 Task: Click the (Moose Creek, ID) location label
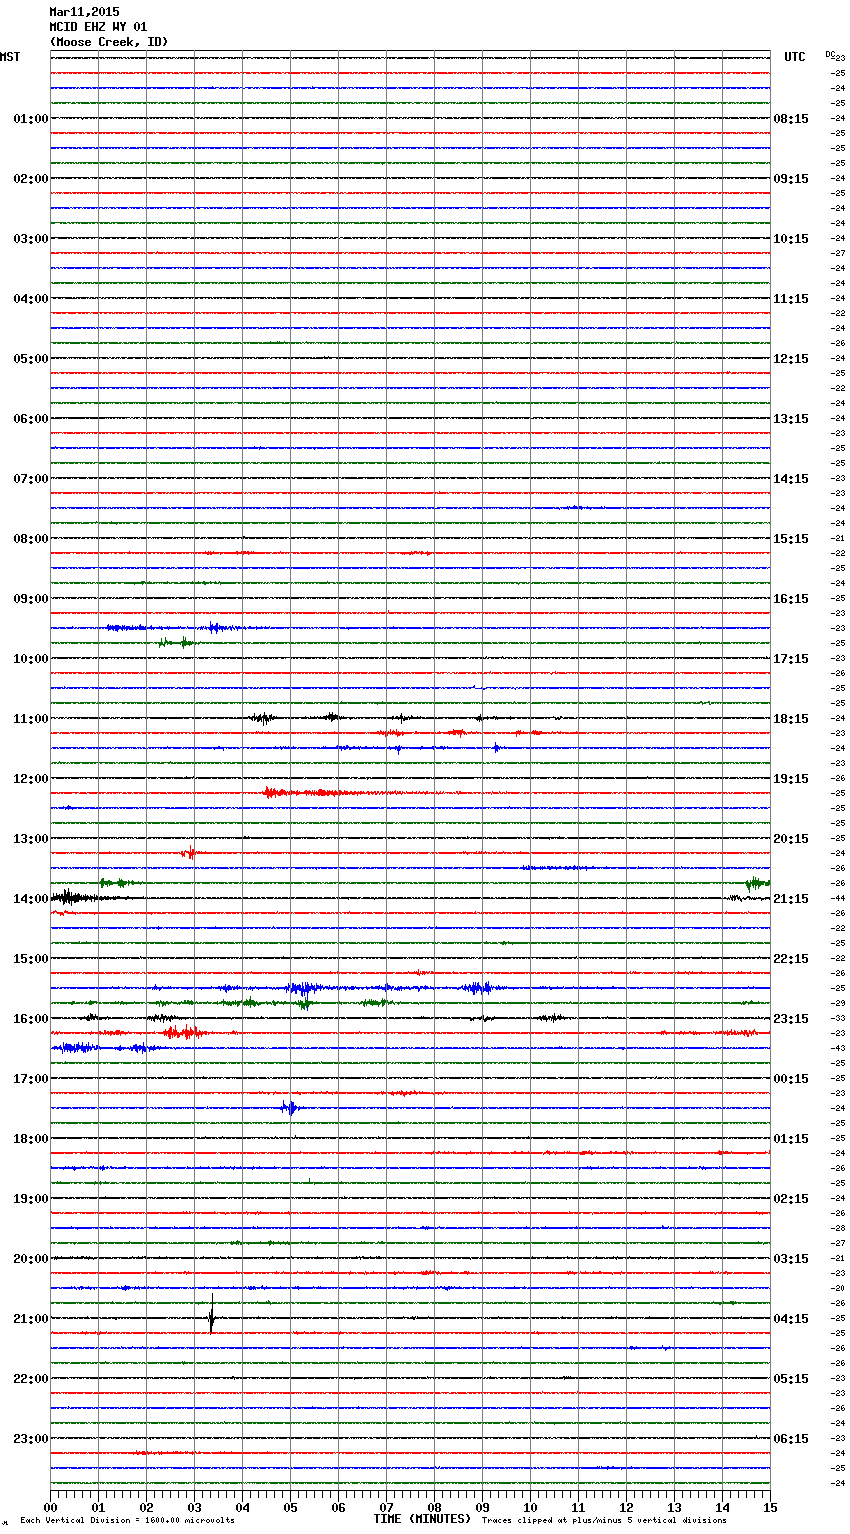coord(109,42)
